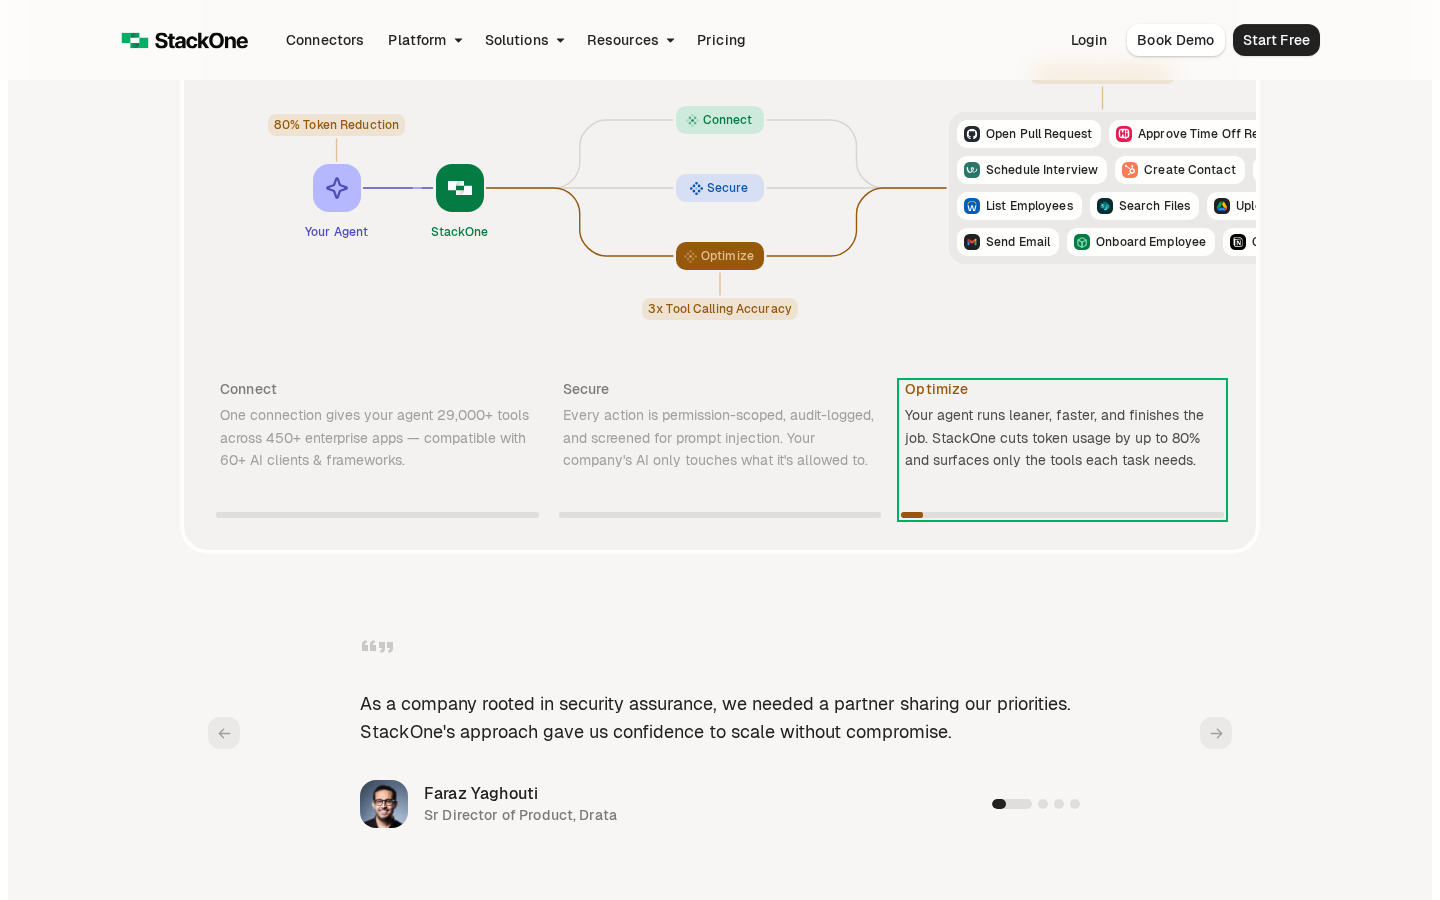Viewport: 1440px width, 900px height.
Task: Click the Notion icon chip
Action: 1238,242
